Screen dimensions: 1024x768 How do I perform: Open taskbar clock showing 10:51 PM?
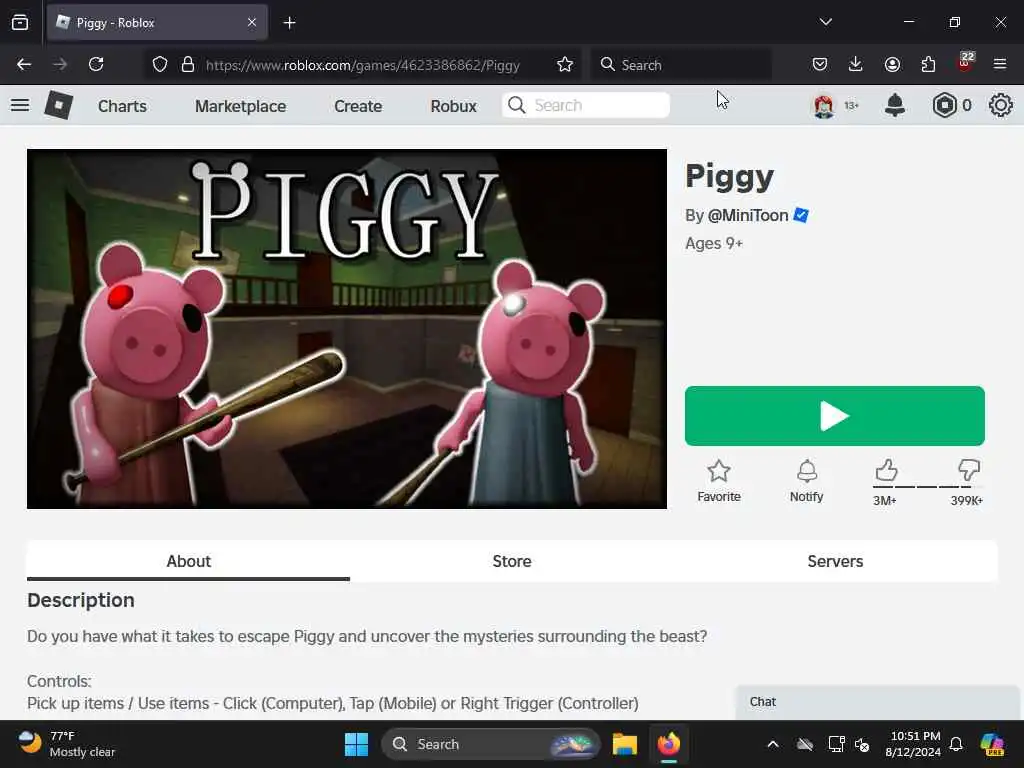tap(914, 744)
